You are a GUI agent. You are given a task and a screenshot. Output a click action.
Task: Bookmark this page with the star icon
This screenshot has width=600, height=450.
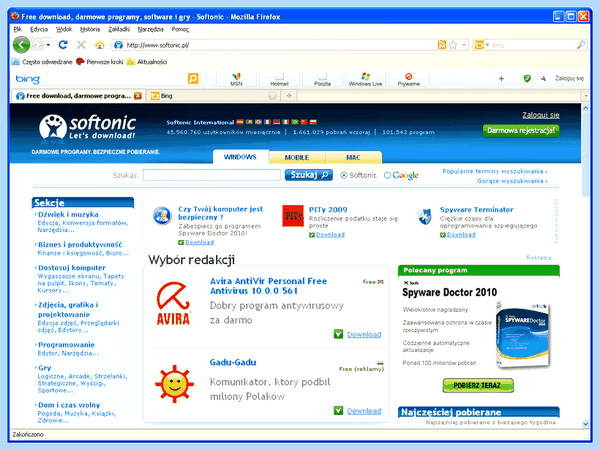click(453, 45)
